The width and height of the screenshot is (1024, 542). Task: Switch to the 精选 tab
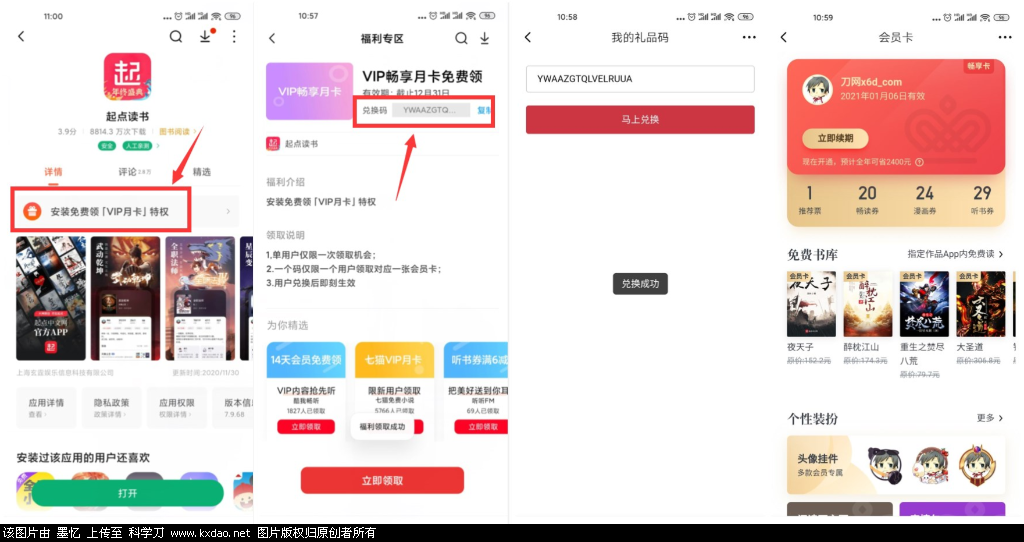point(201,172)
